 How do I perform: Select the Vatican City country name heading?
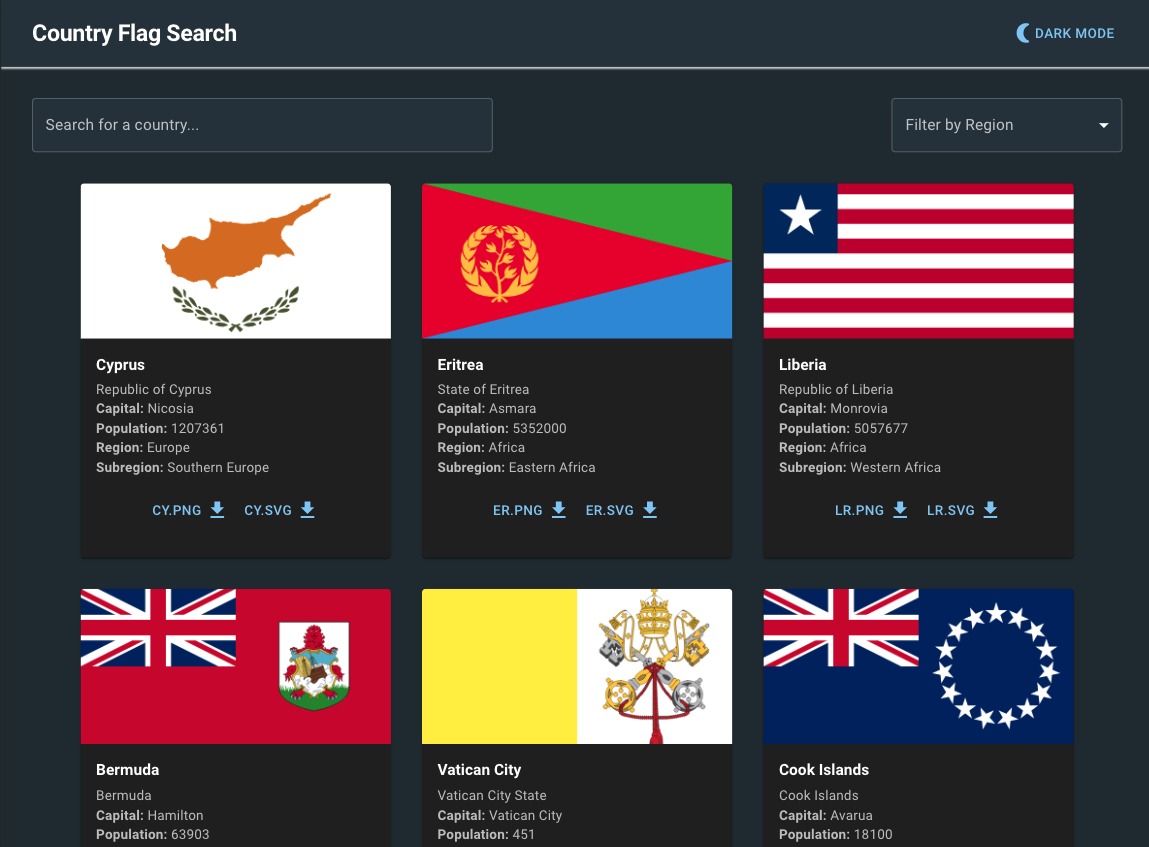coord(479,770)
